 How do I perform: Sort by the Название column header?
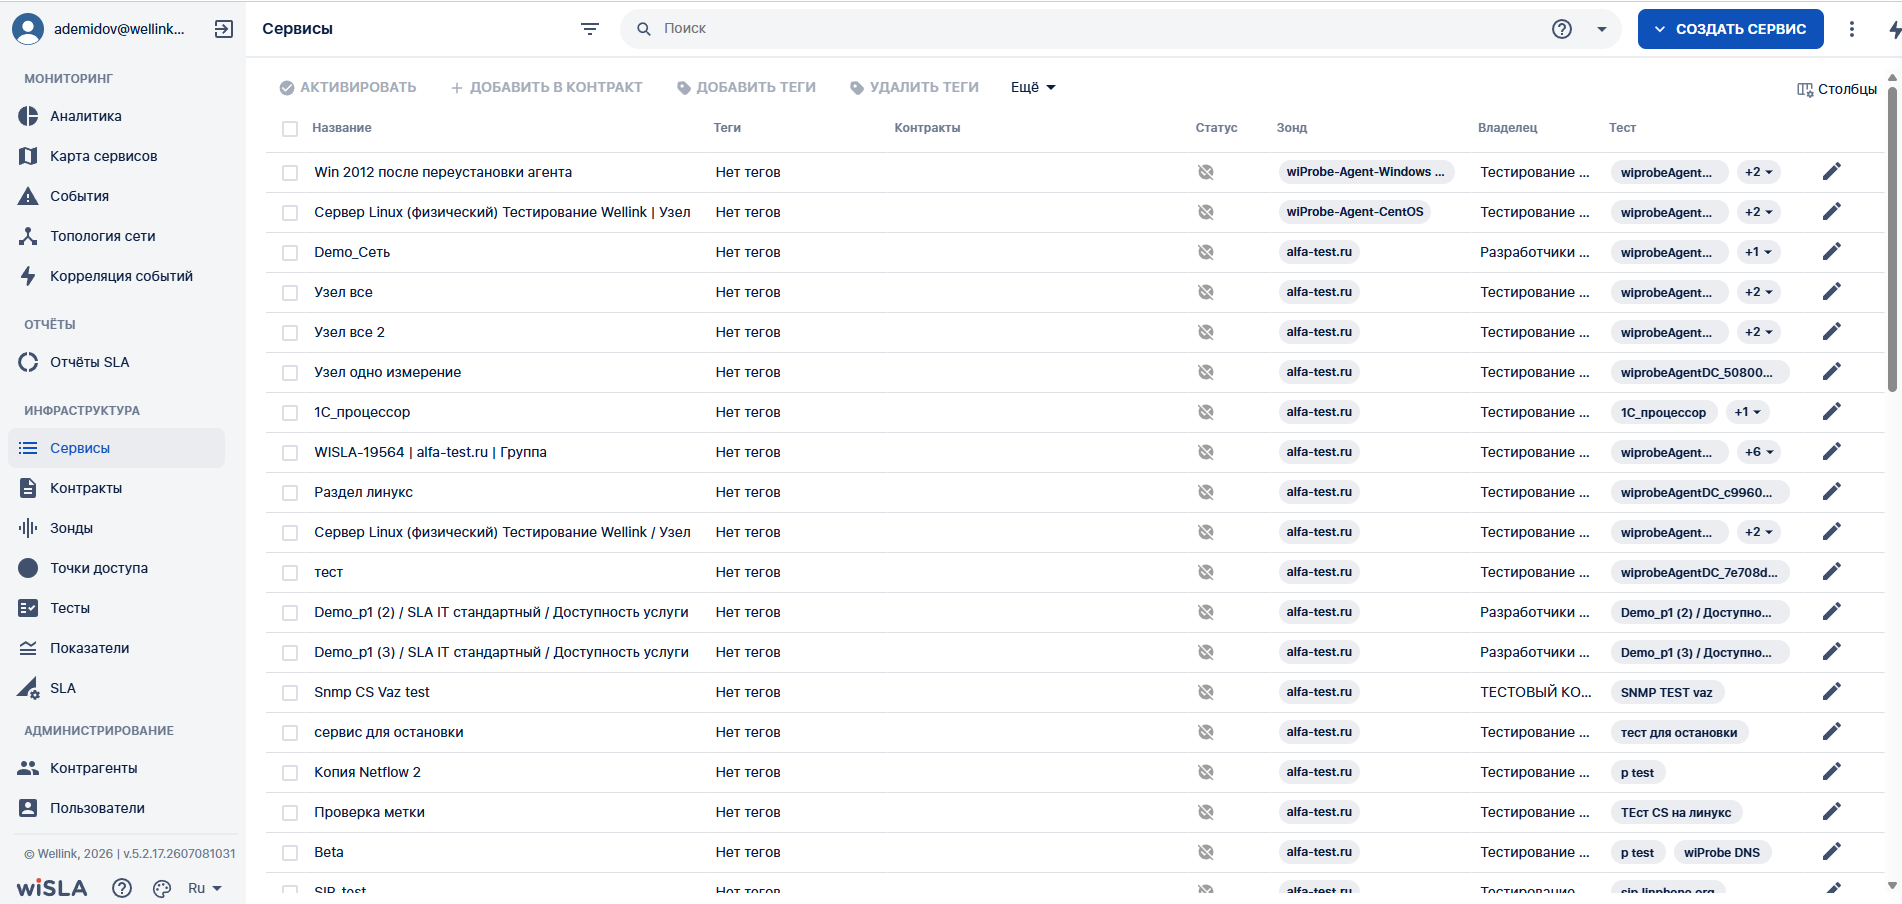pyautogui.click(x=342, y=128)
